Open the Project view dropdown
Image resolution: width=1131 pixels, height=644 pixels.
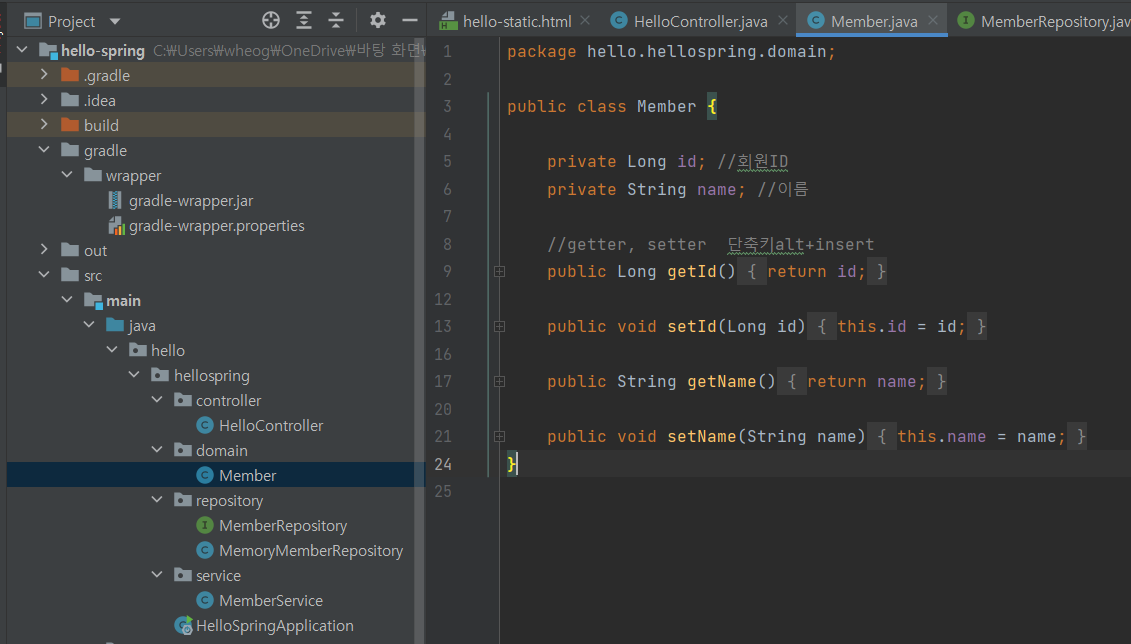point(115,22)
